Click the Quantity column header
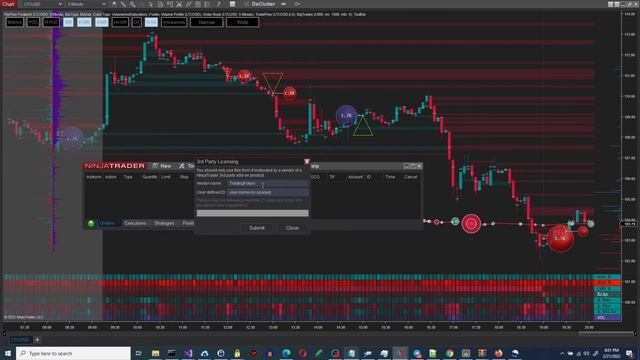 [x=150, y=177]
